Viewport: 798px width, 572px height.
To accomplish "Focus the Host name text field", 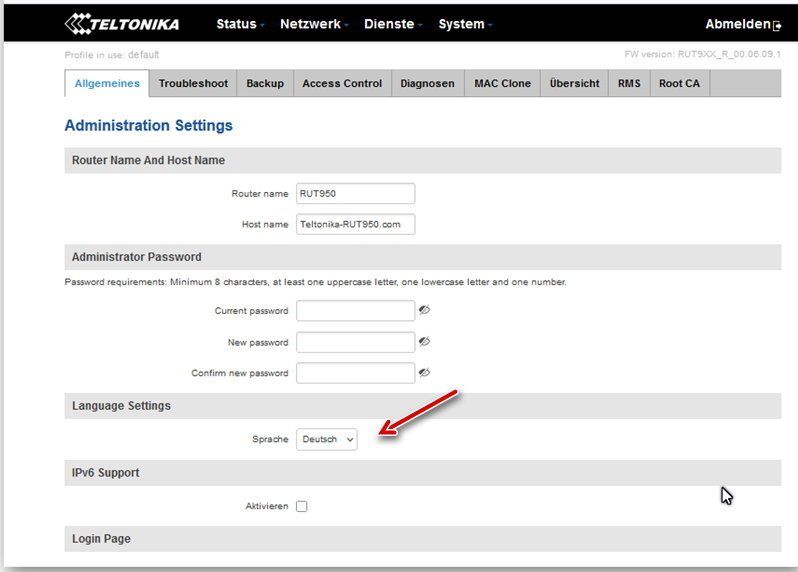I will point(355,225).
